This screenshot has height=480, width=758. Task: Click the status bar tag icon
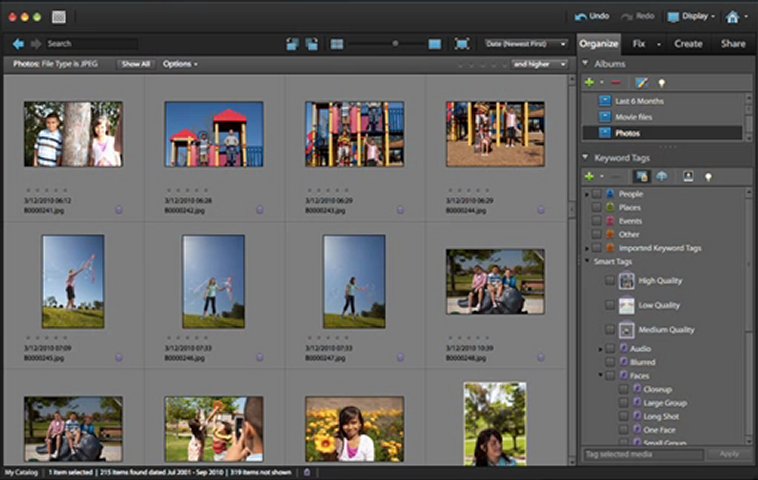306,472
